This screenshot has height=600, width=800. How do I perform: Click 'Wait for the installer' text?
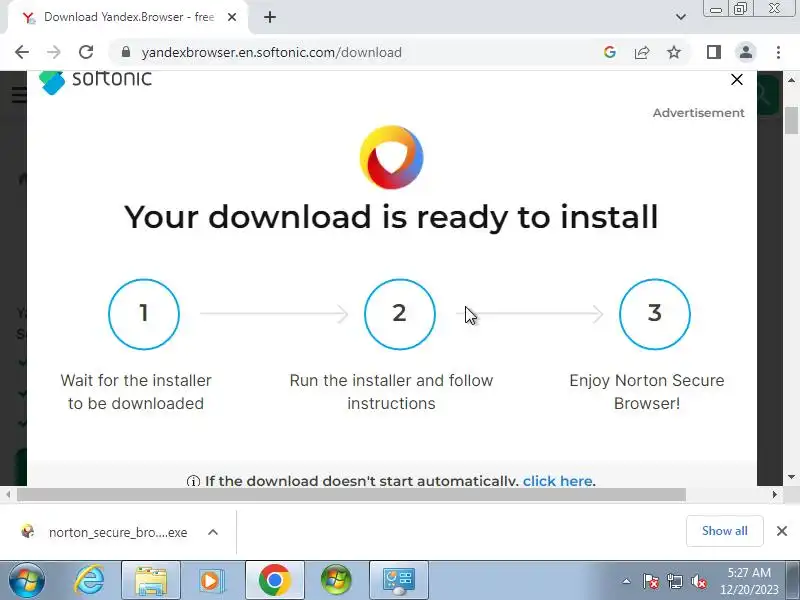pos(136,381)
